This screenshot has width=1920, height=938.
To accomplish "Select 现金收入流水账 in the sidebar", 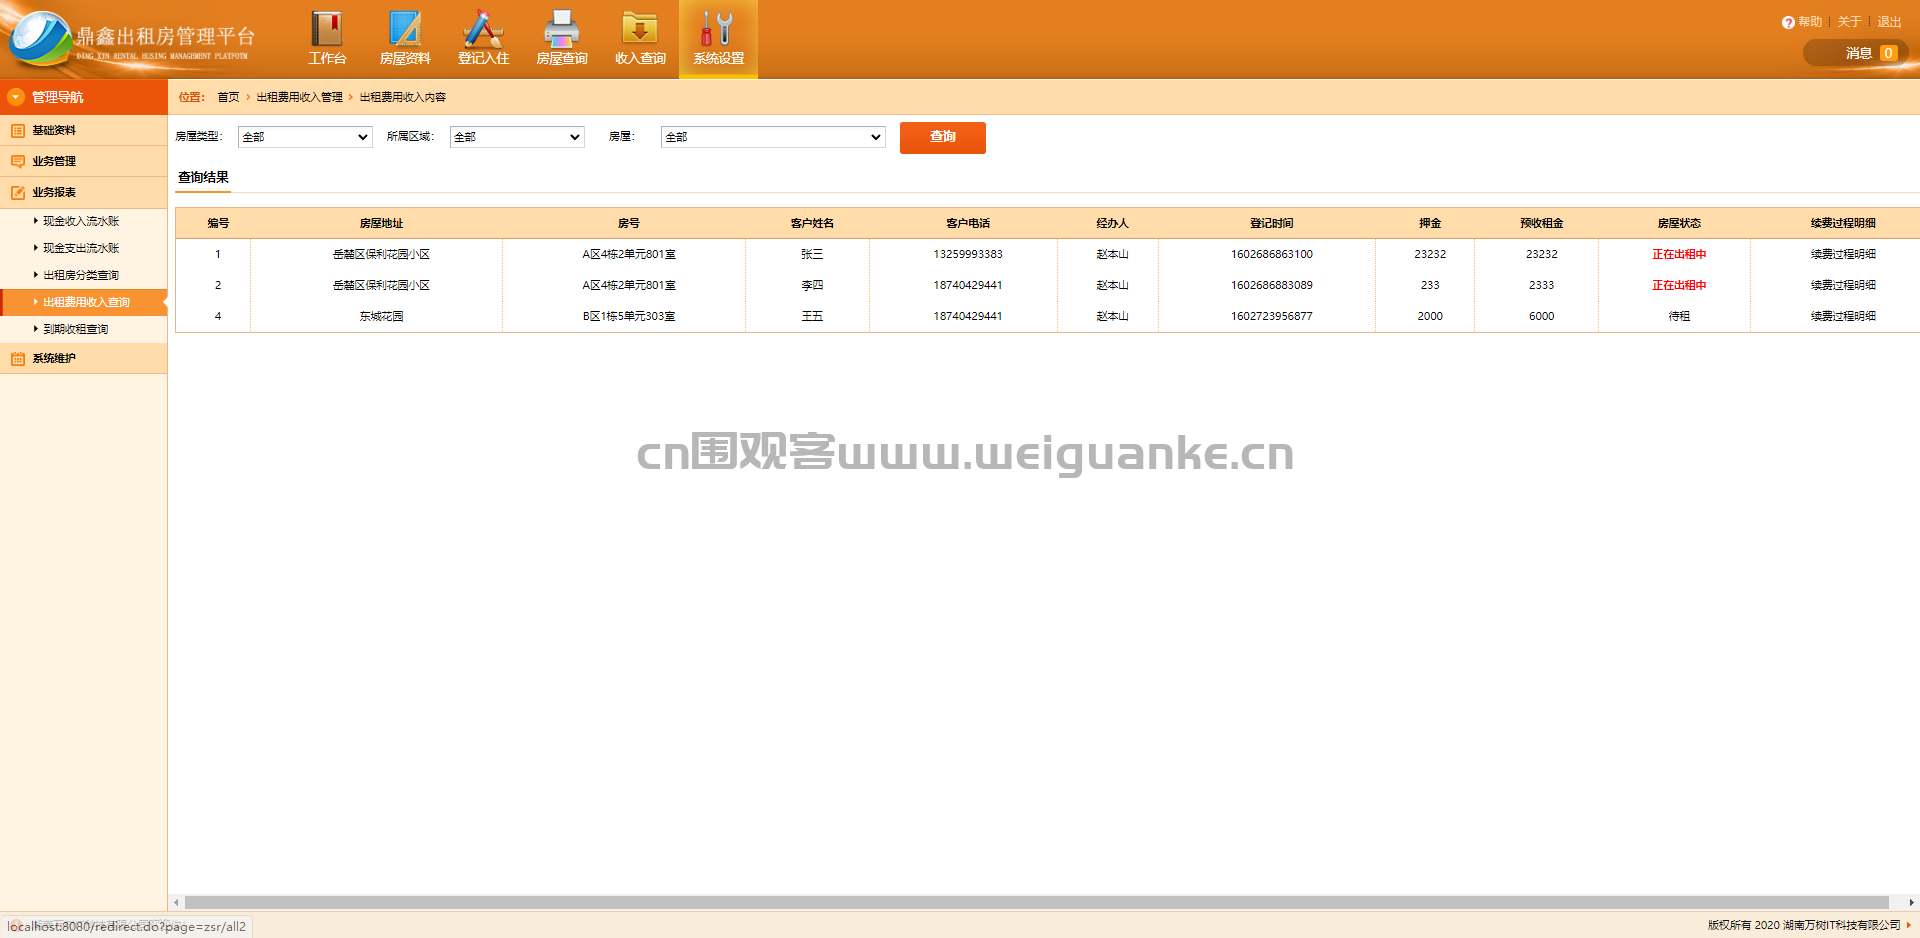I will pyautogui.click(x=81, y=221).
